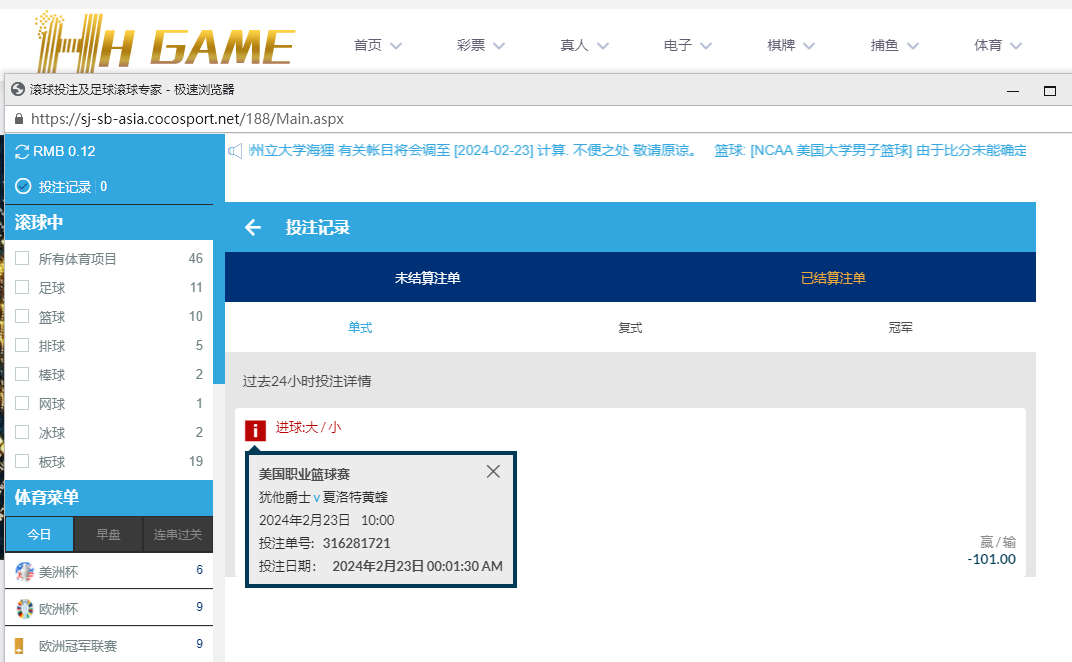The image size is (1072, 662).
Task: Open the 欧洲杯 league entry
Action: [x=109, y=608]
